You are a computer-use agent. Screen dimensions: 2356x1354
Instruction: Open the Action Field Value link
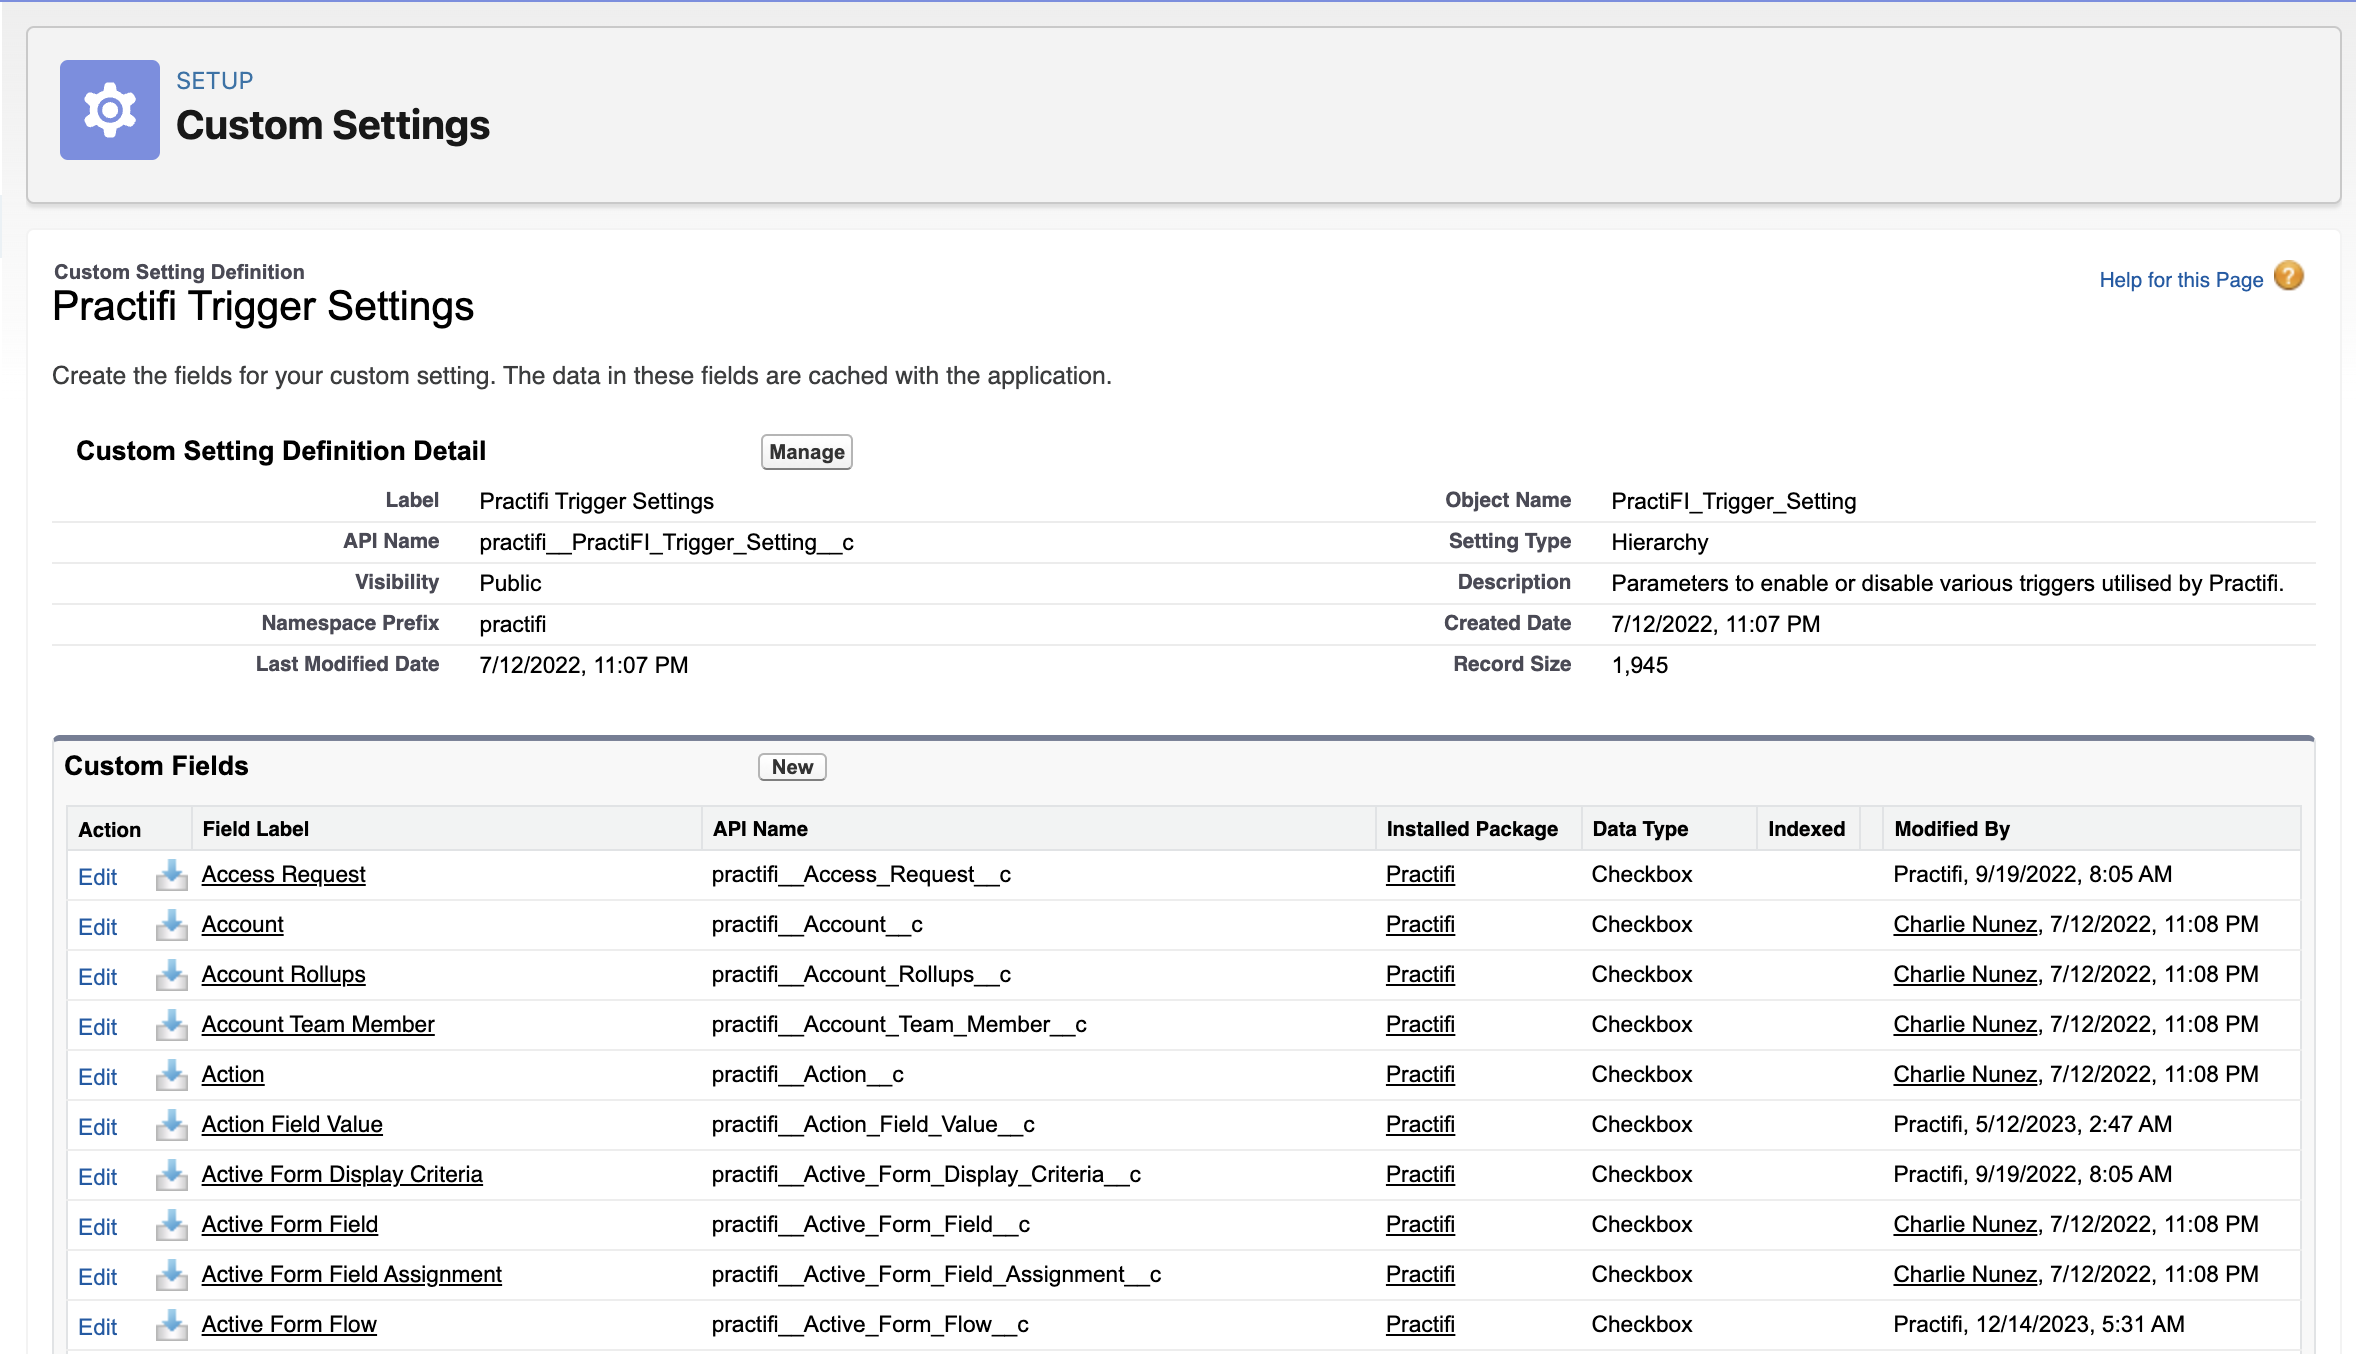(292, 1124)
